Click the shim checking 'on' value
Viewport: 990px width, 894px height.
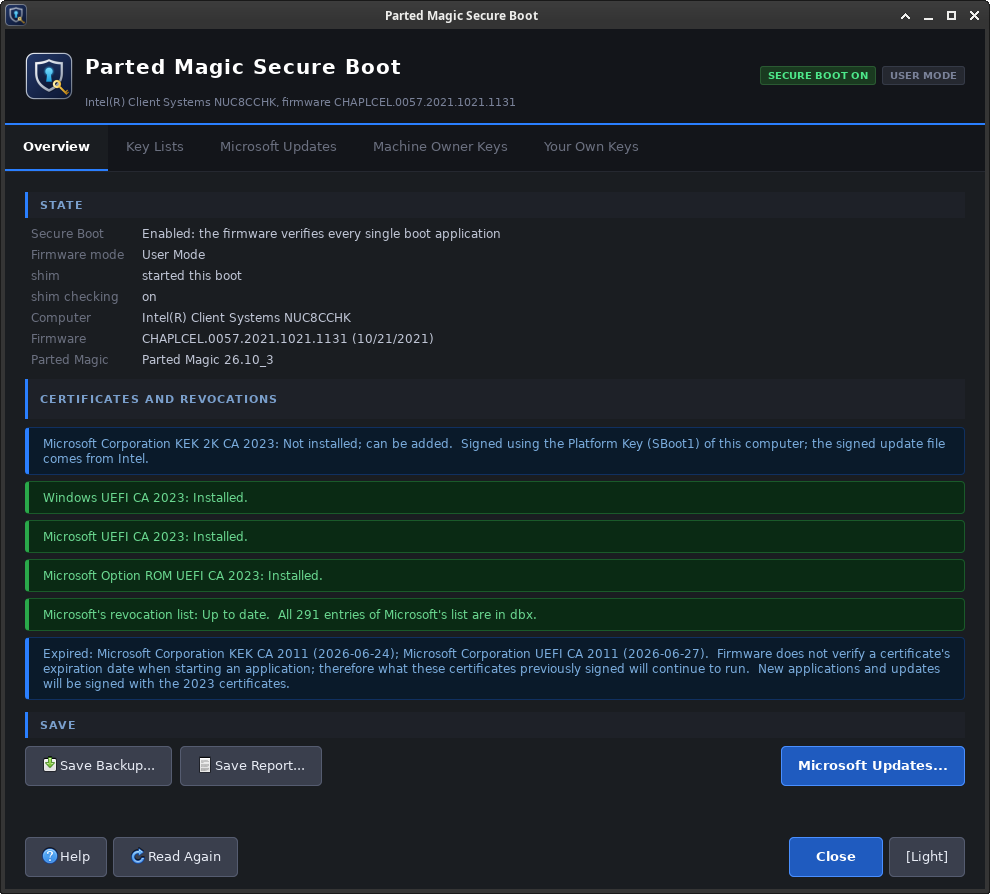coord(149,297)
